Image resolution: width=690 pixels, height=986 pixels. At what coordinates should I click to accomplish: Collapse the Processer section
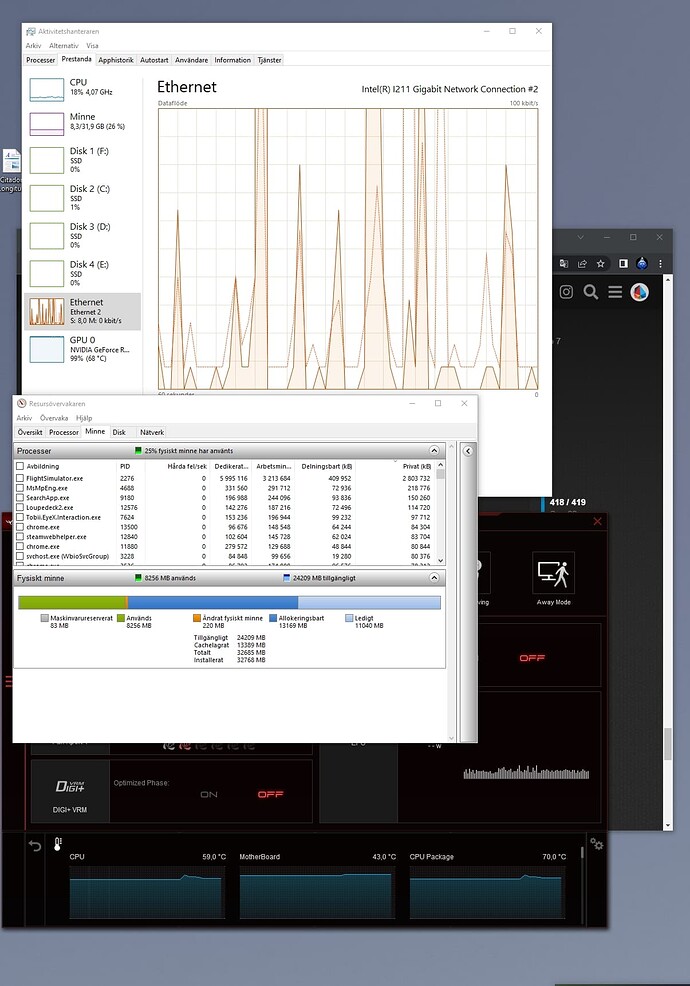tap(434, 451)
